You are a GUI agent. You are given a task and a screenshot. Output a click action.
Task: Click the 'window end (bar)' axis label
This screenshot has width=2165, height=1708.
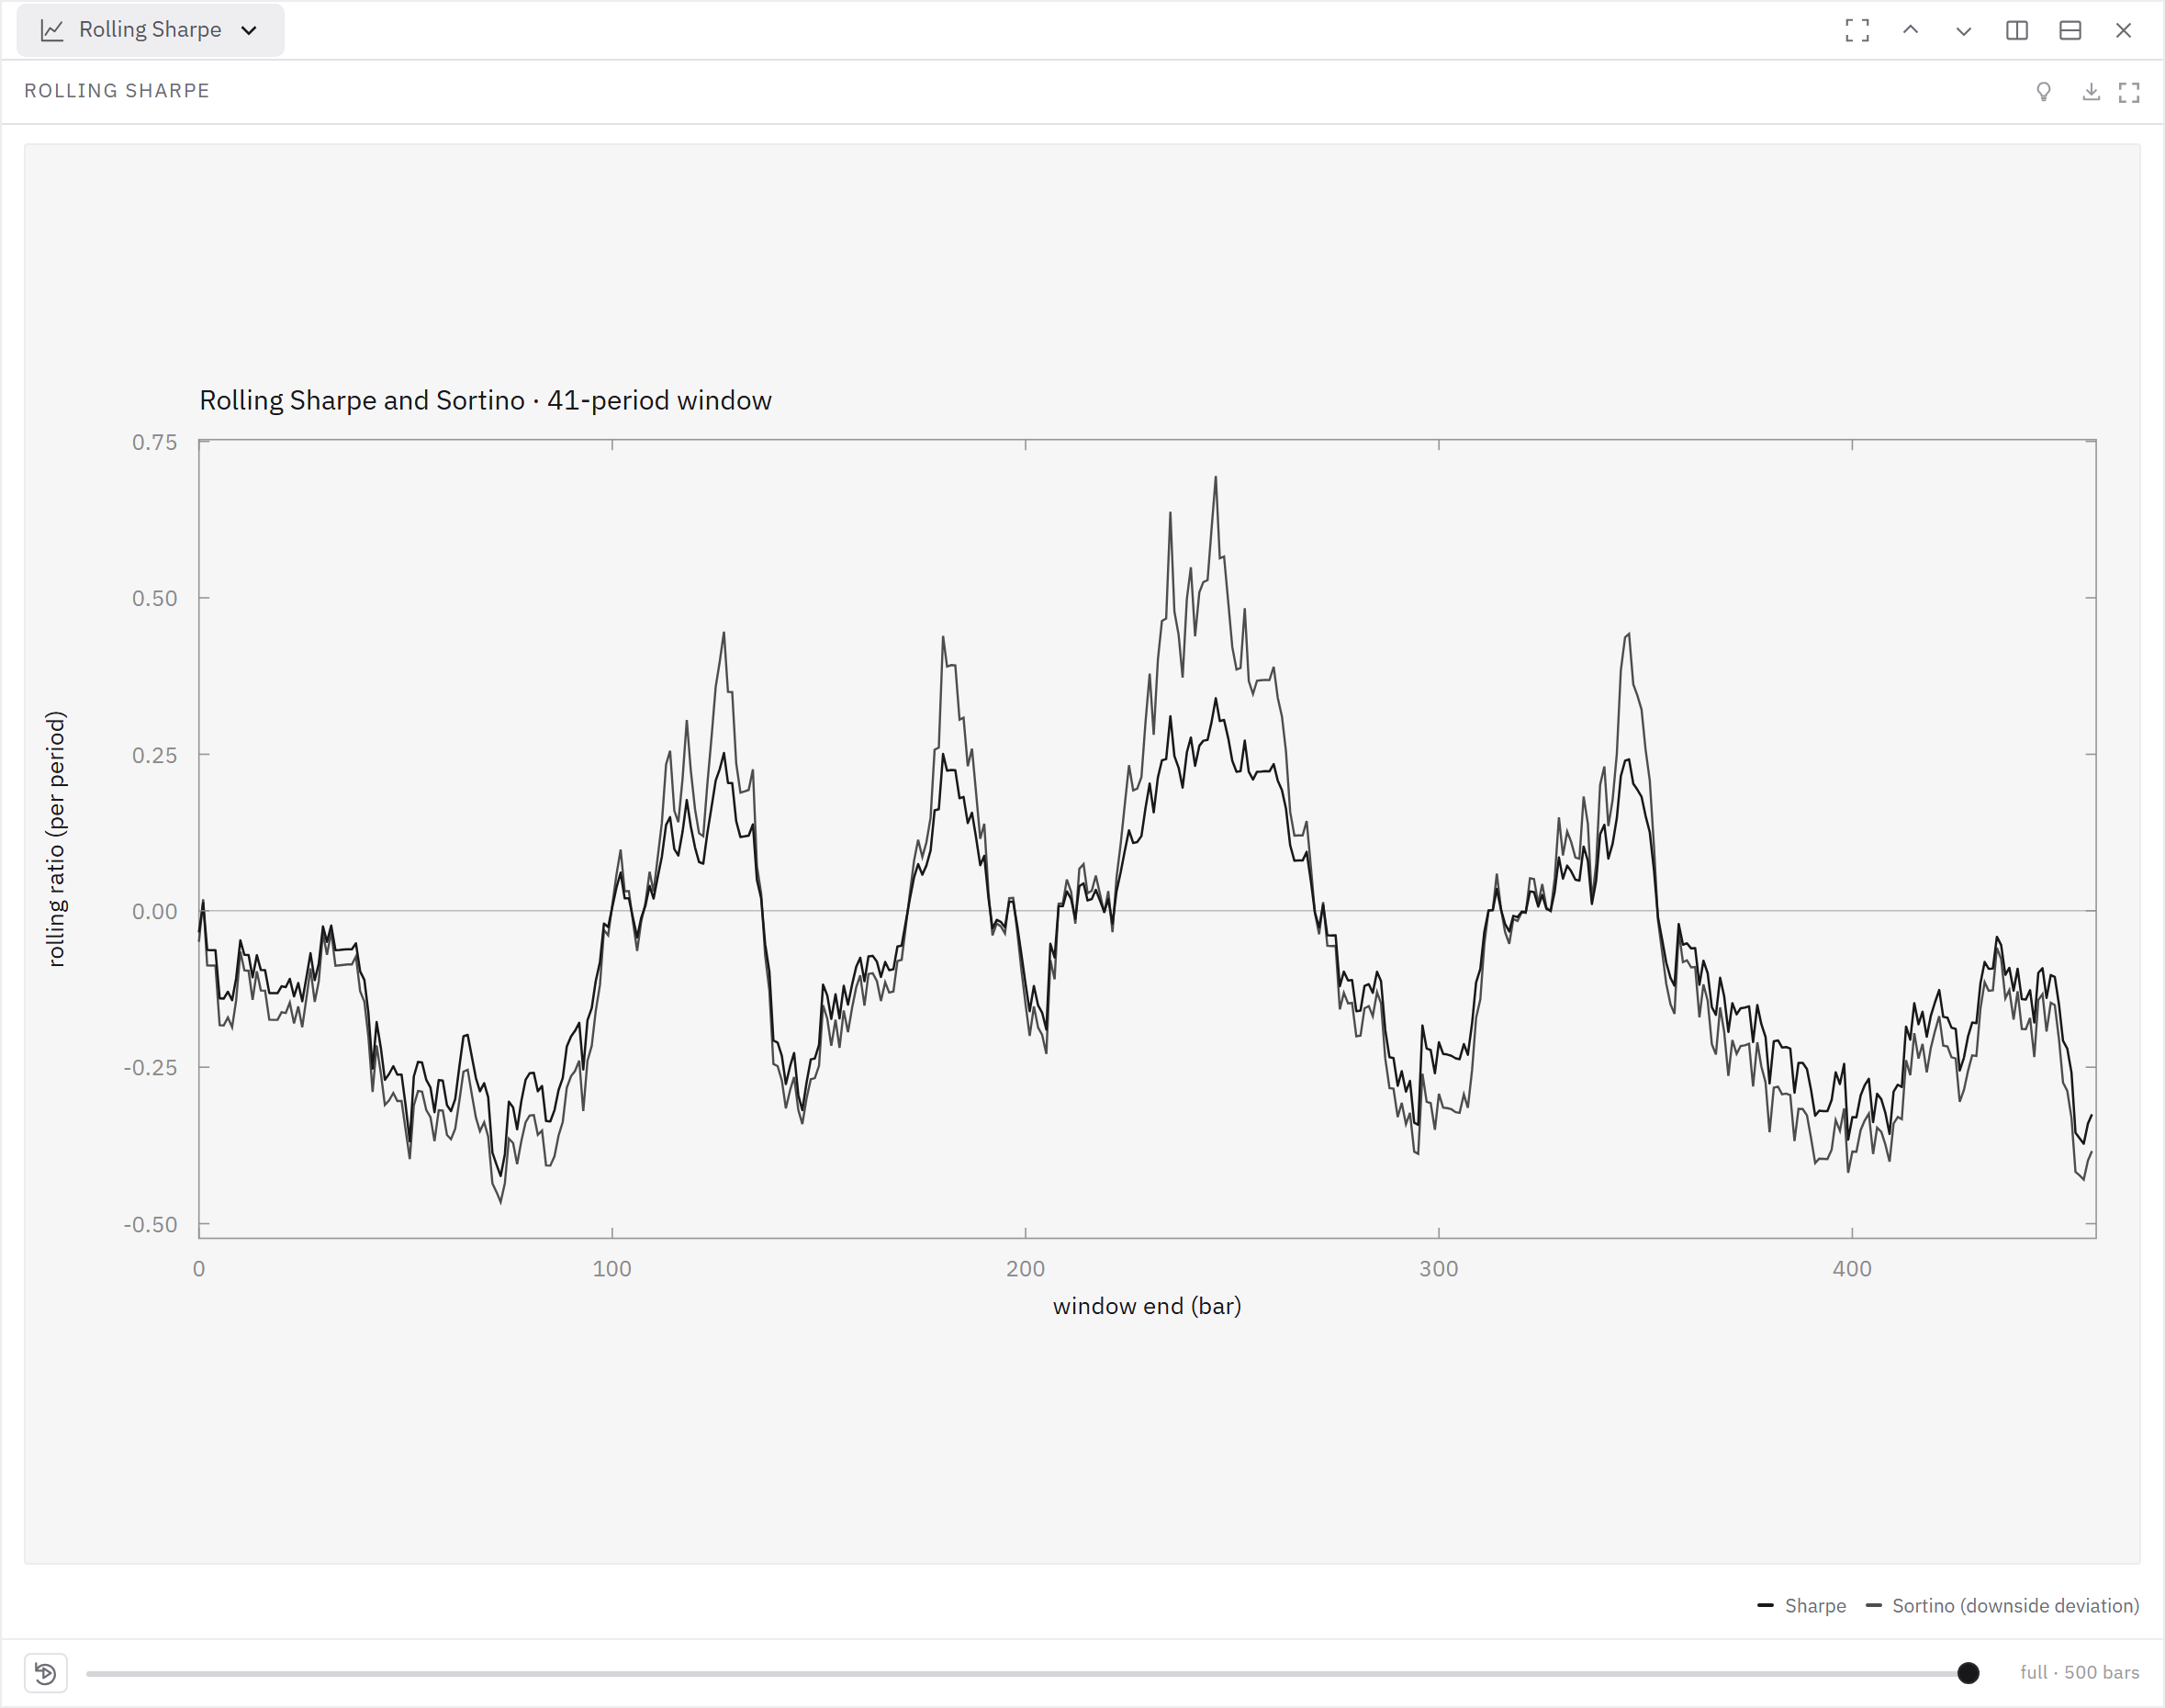[1147, 1306]
